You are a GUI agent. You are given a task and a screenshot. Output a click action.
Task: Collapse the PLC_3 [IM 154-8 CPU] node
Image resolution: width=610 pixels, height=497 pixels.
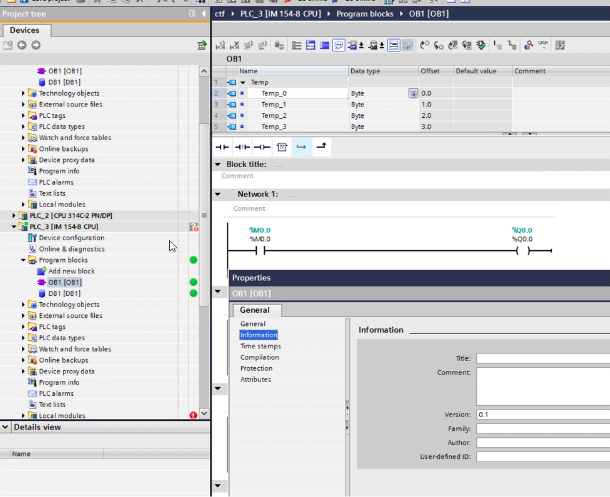click(14, 227)
